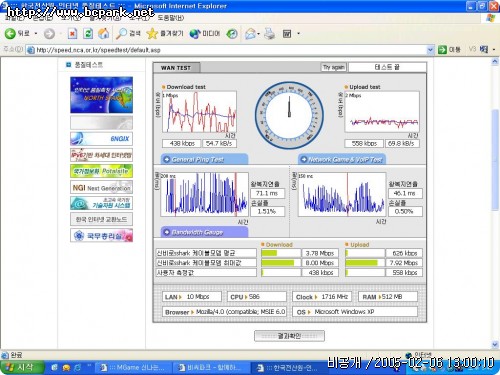This screenshot has width=500, height=375.
Task: Click the OS Microsoft Windows XP field
Action: pos(355,312)
